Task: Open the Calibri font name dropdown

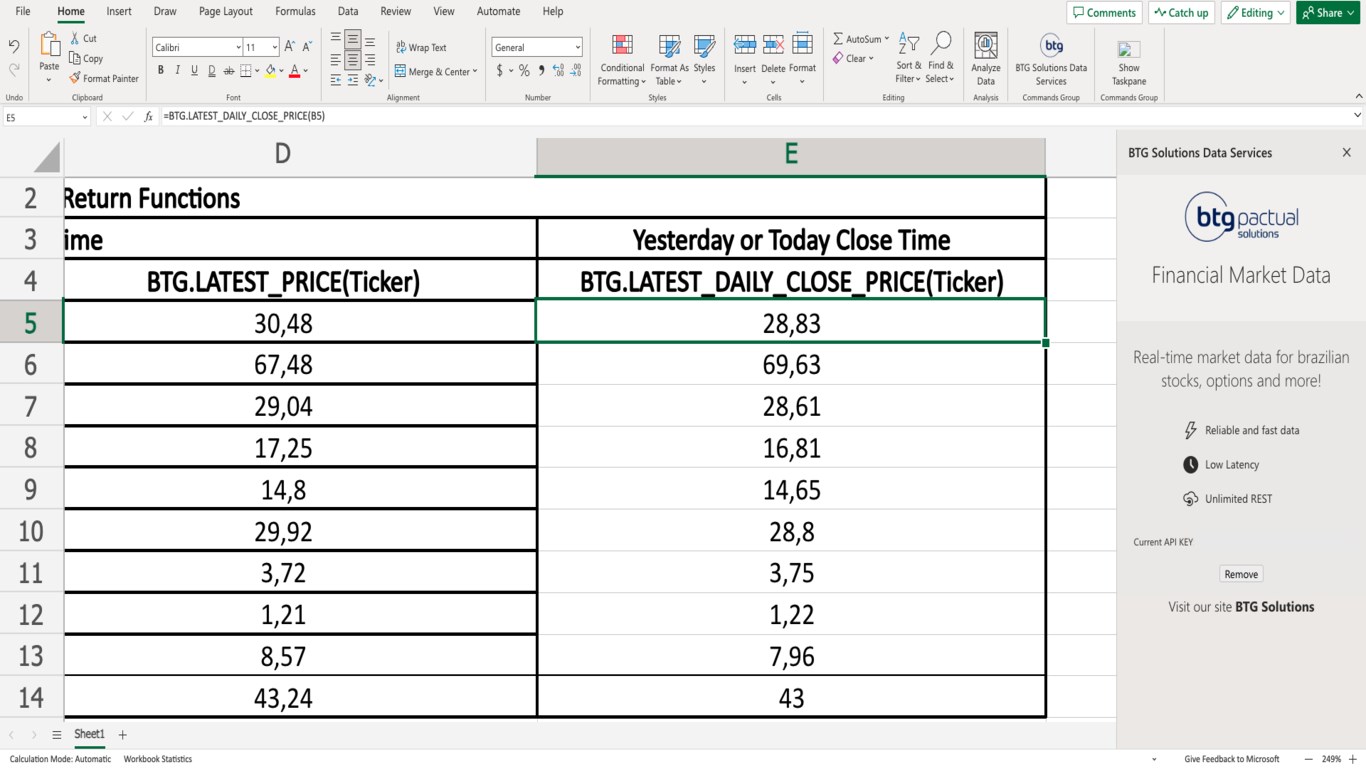Action: 238,47
